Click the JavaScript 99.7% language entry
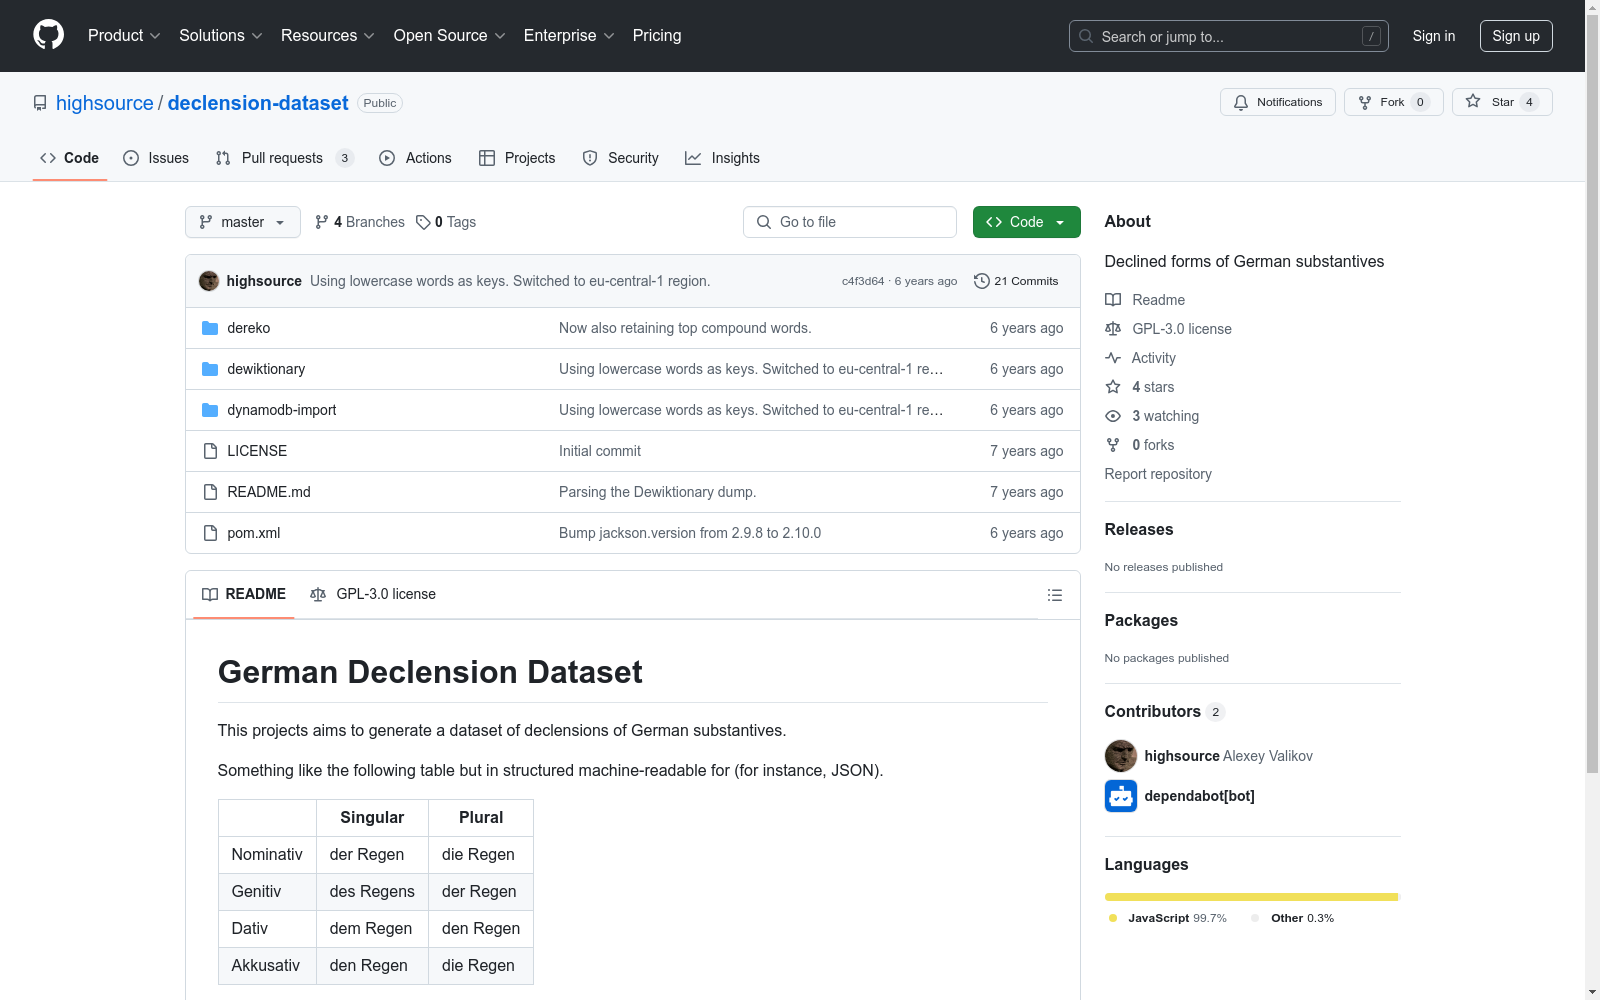The width and height of the screenshot is (1600, 1000). [1167, 918]
